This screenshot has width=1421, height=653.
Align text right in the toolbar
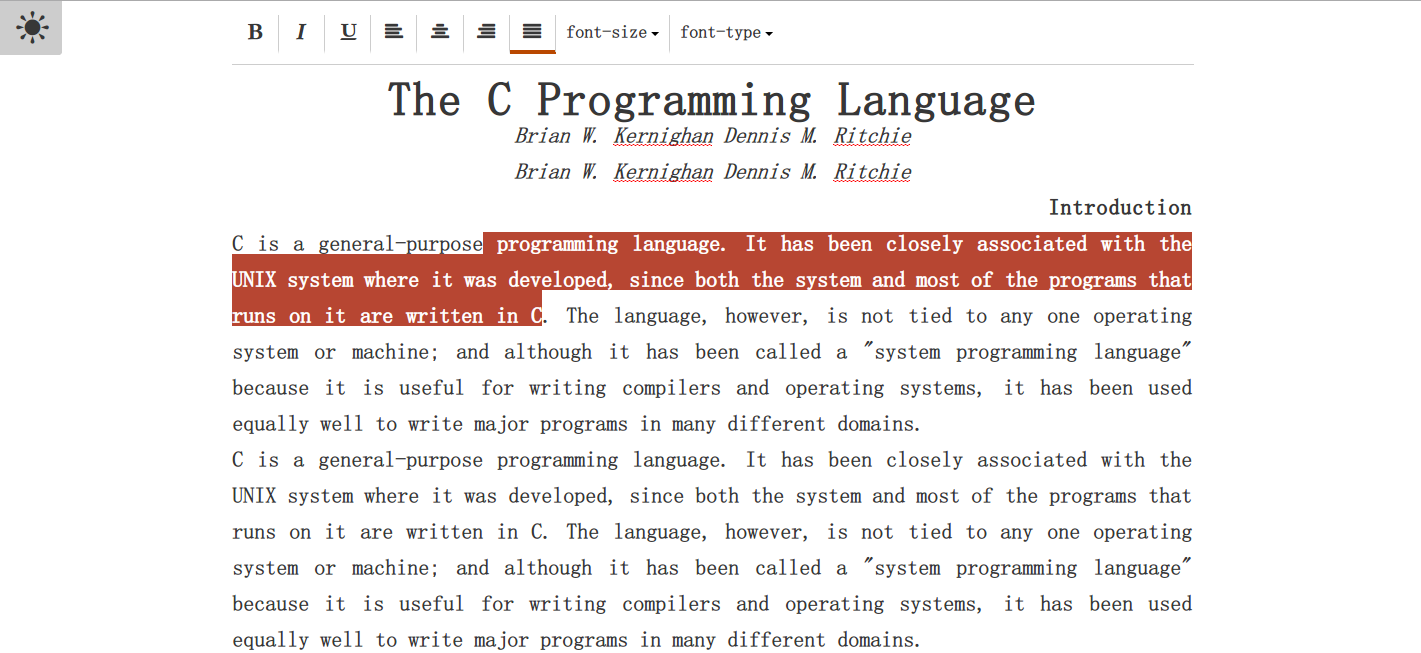coord(486,32)
